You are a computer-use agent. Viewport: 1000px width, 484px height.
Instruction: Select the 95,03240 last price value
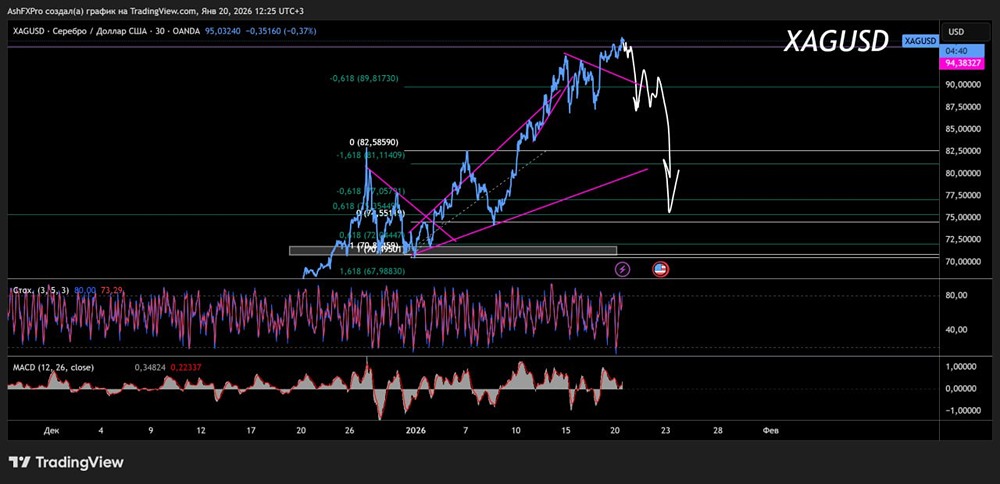(223, 31)
